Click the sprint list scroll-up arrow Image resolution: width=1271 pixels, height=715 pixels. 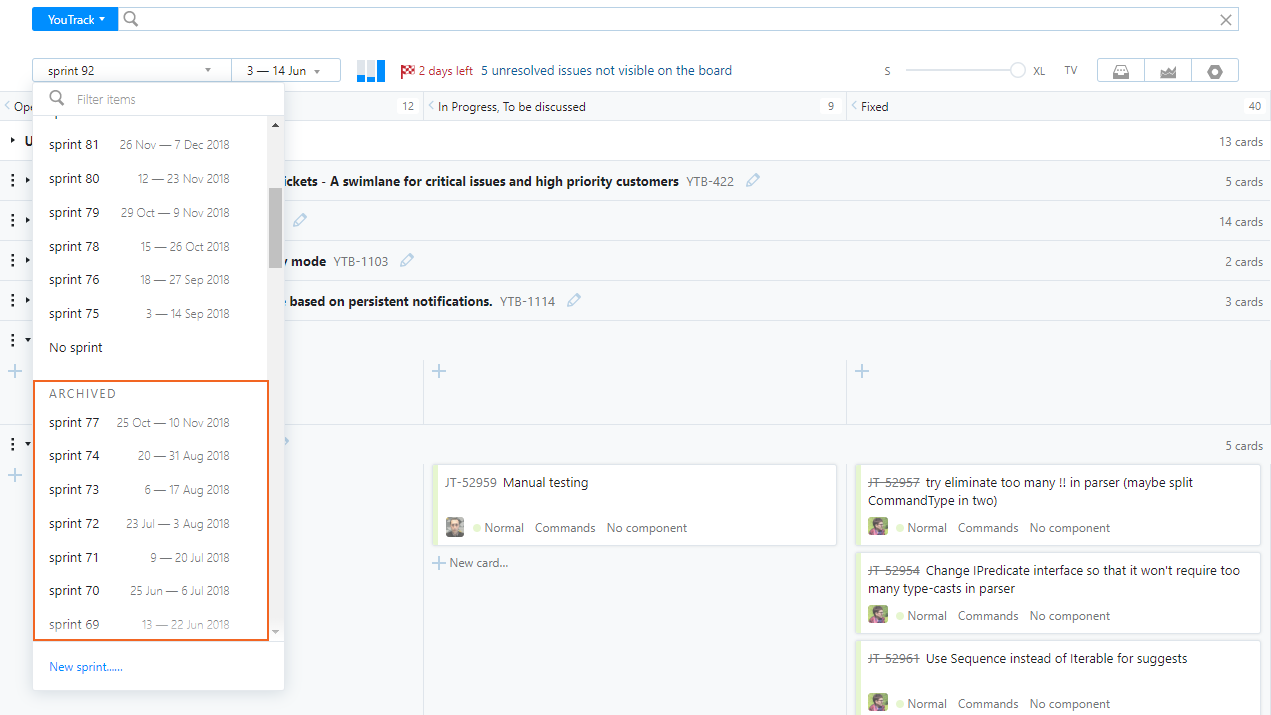click(x=275, y=123)
